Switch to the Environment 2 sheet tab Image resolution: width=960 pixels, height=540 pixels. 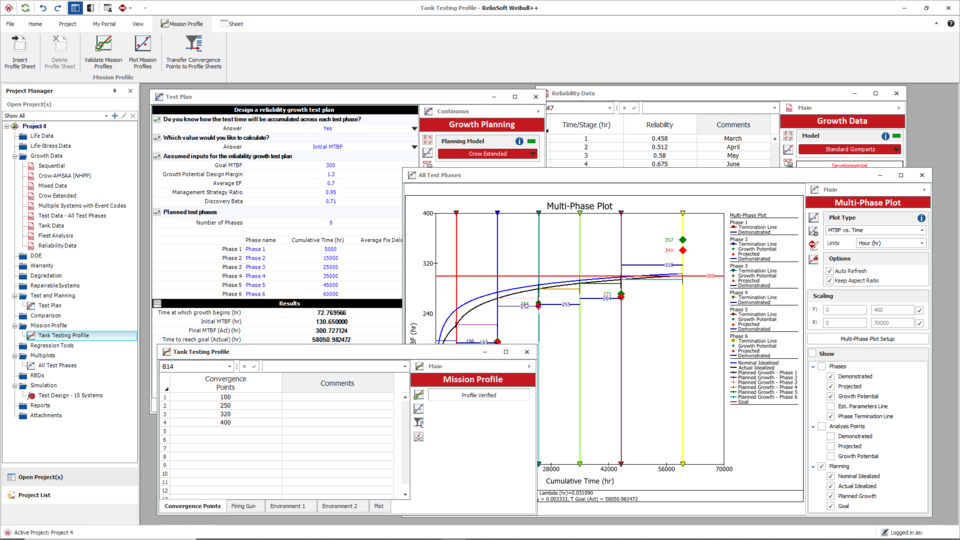tap(339, 506)
